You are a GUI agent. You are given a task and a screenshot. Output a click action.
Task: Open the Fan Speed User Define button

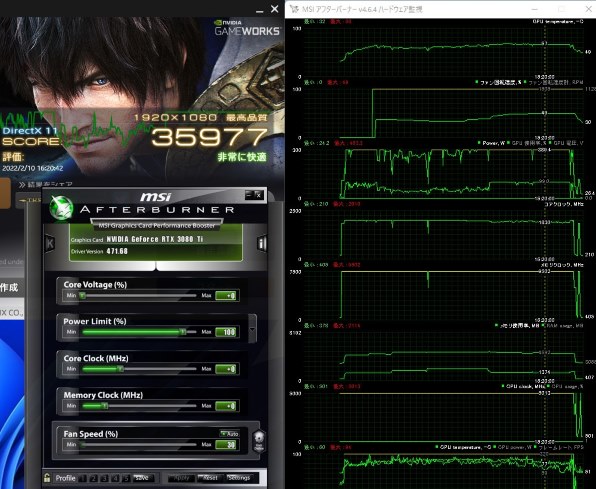(x=259, y=441)
